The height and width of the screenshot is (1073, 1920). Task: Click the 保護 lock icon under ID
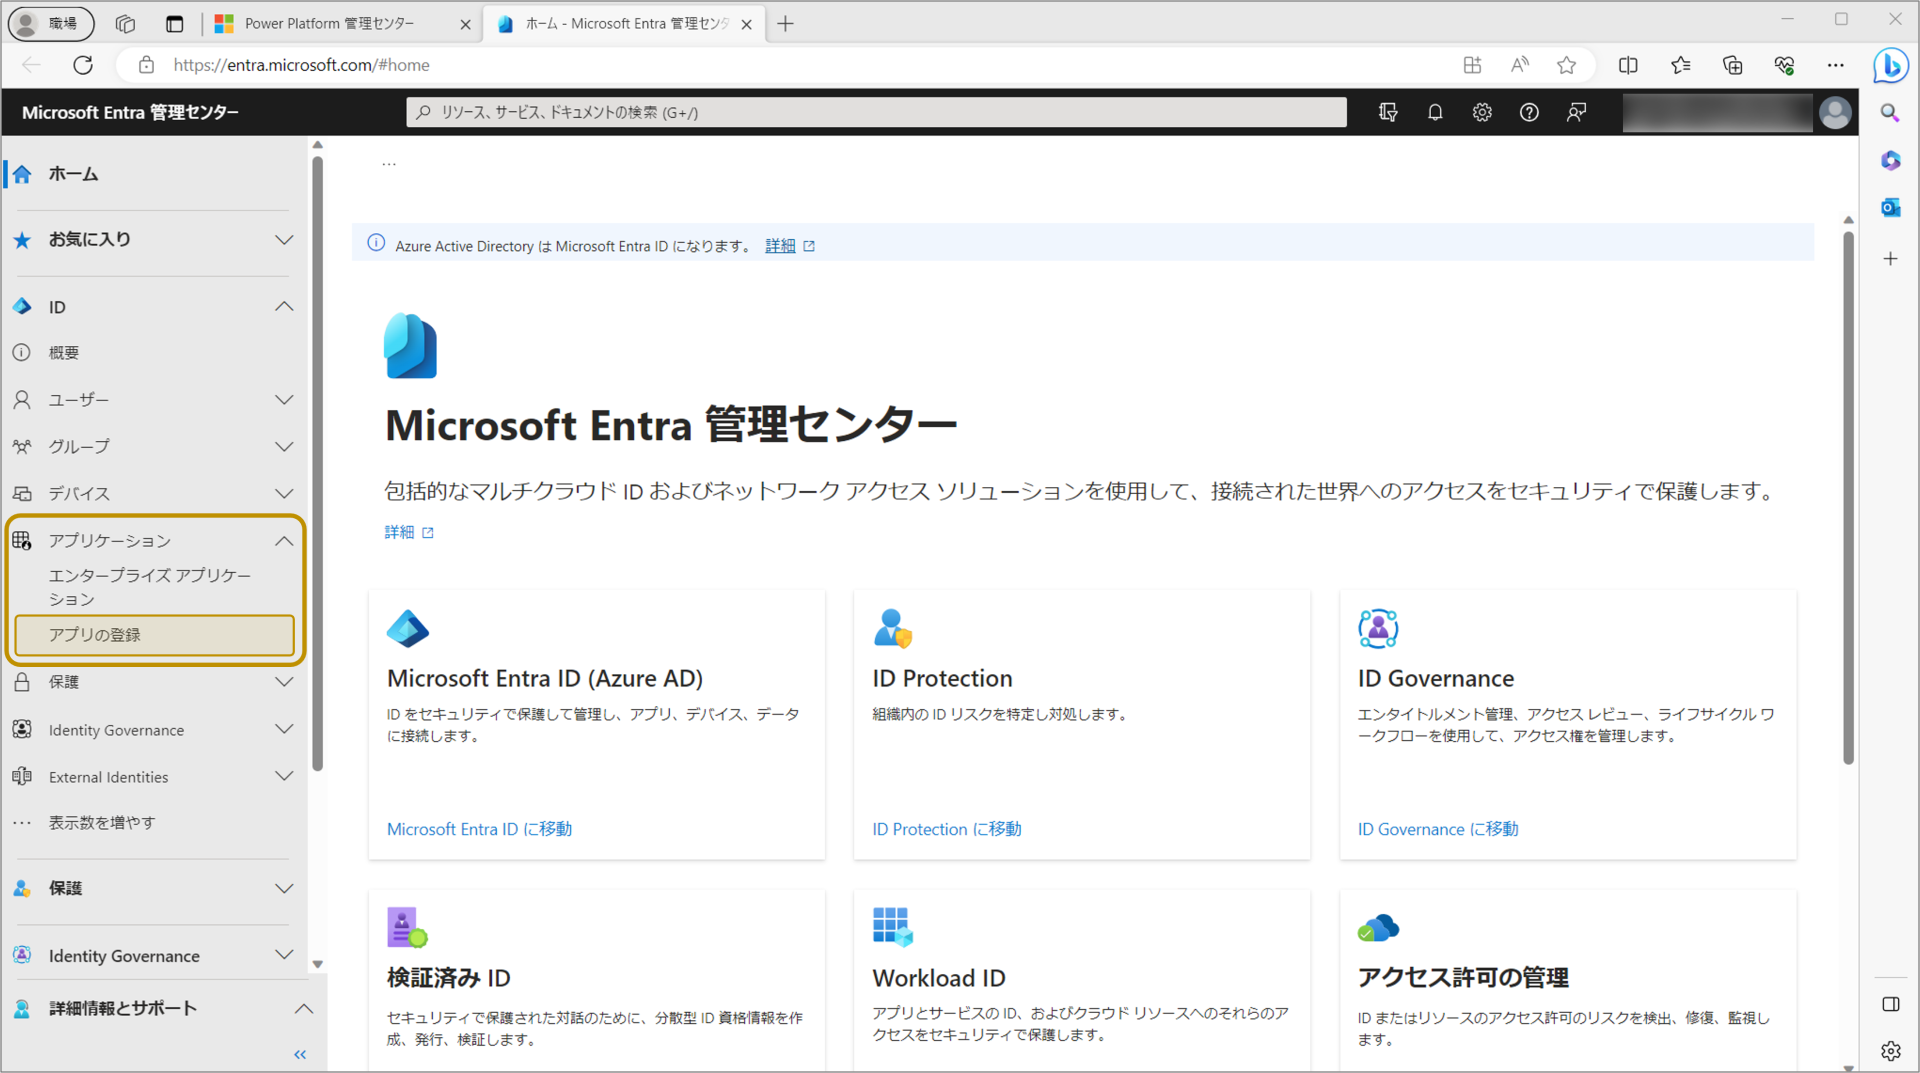tap(22, 682)
